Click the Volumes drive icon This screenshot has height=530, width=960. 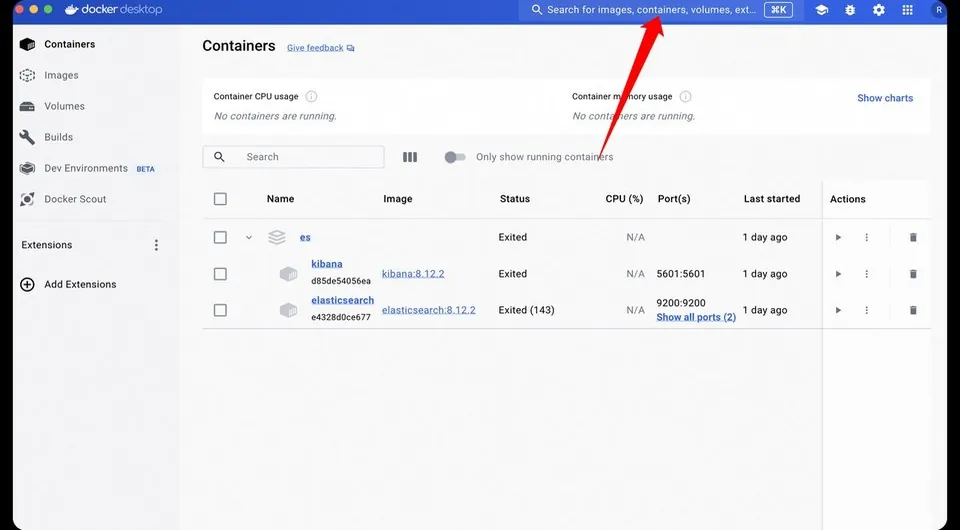(27, 106)
